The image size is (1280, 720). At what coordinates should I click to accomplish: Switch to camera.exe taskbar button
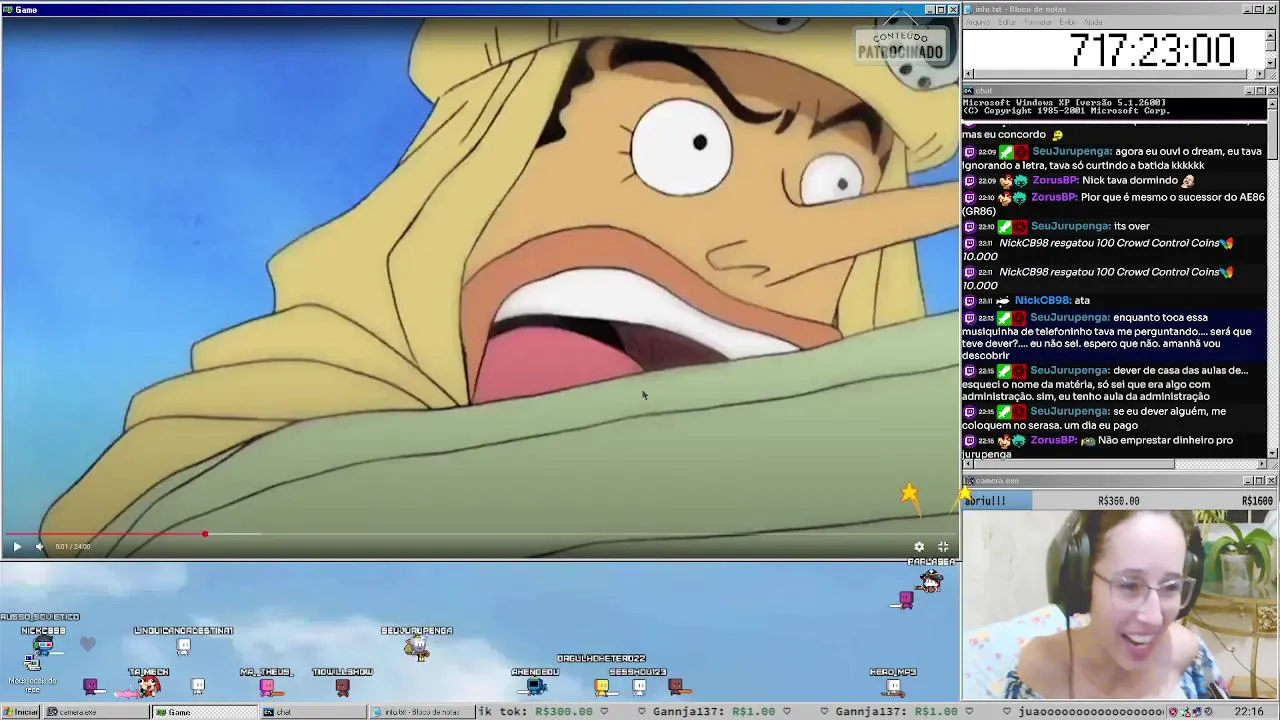pos(96,712)
